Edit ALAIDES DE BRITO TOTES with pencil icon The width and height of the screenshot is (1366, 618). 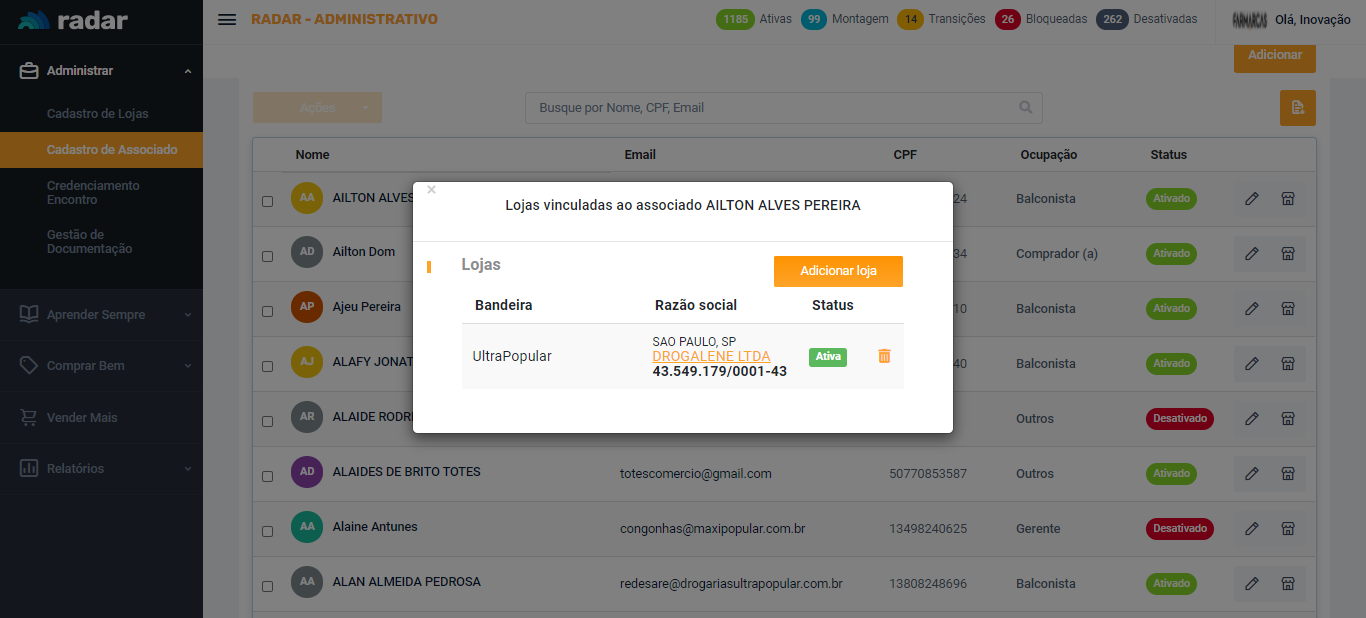click(x=1251, y=474)
